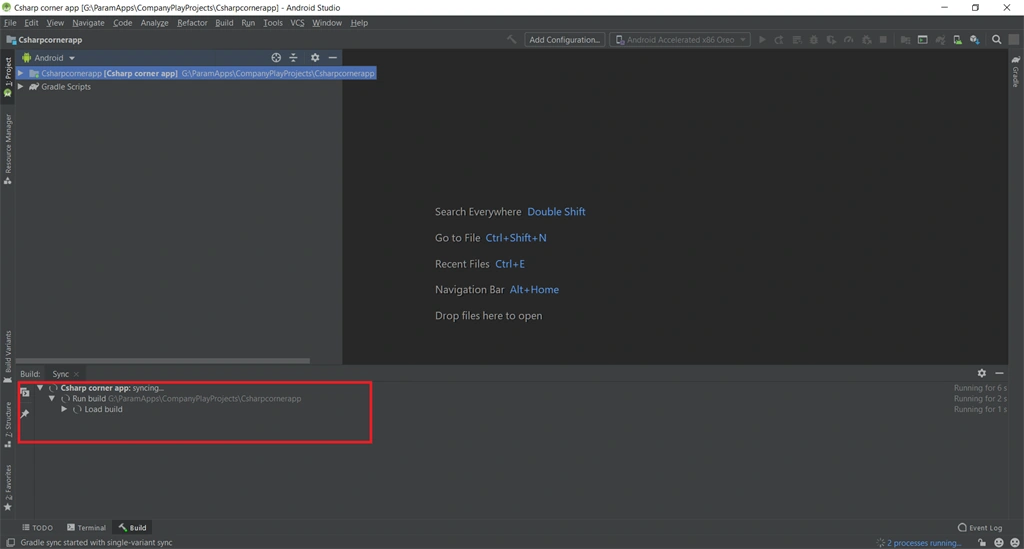
Task: Click the smiley face feedback icon in status bar
Action: [999, 542]
